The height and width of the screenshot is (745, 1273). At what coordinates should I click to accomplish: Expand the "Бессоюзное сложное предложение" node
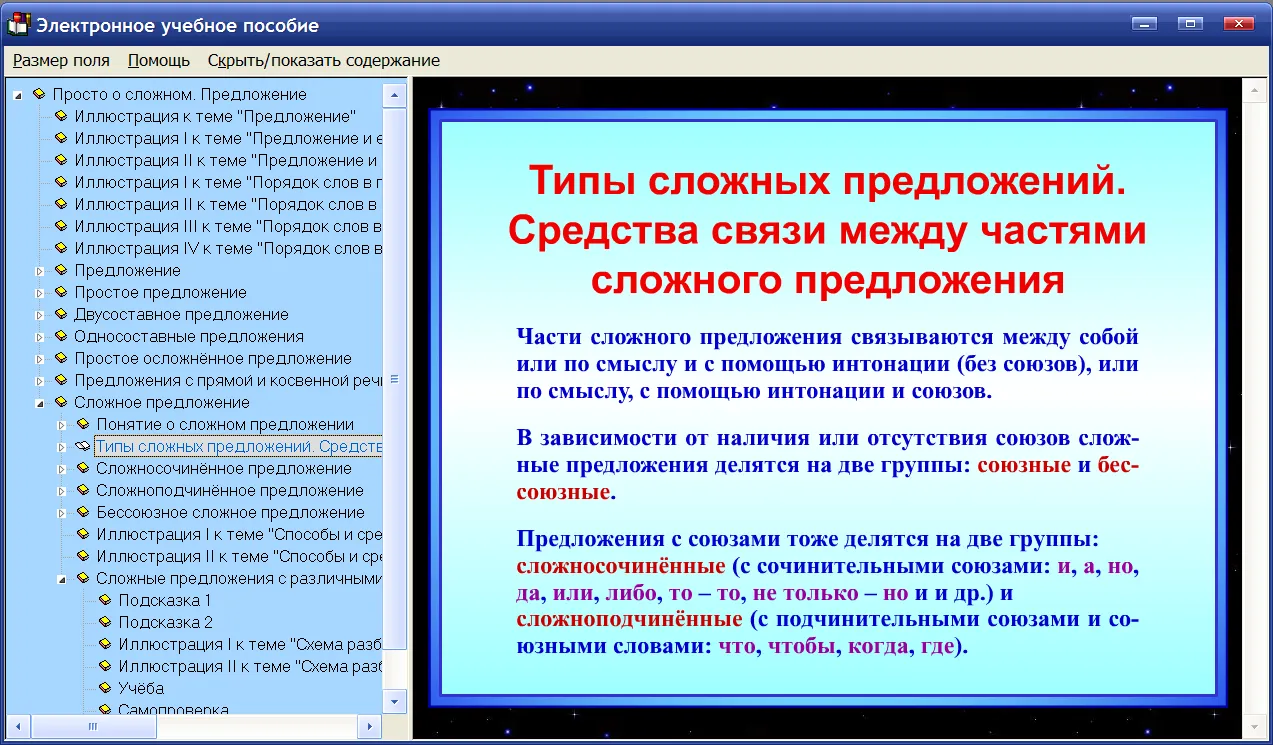point(62,513)
